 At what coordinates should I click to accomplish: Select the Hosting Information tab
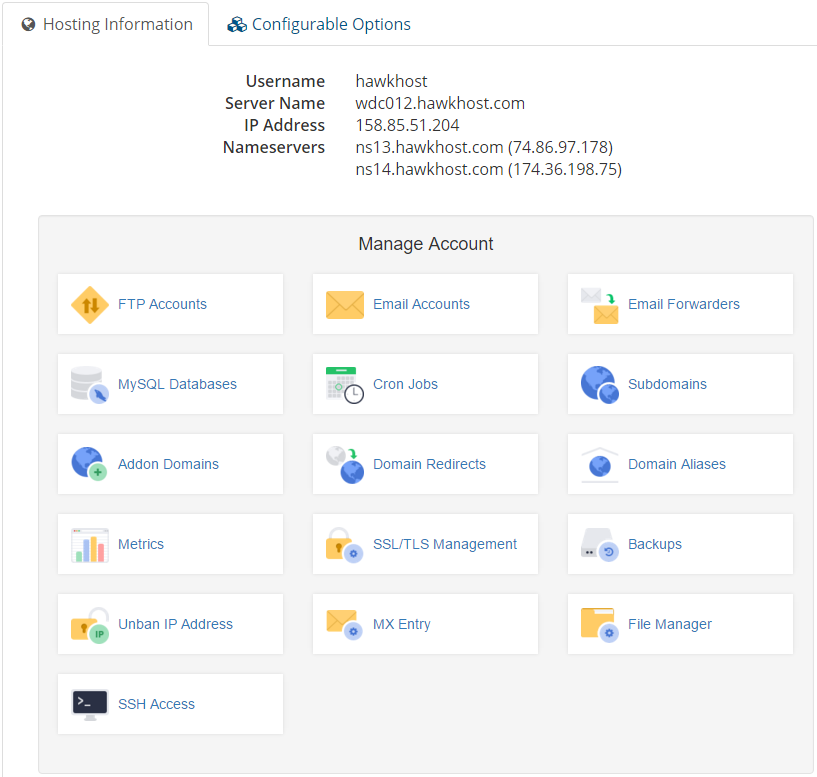106,24
